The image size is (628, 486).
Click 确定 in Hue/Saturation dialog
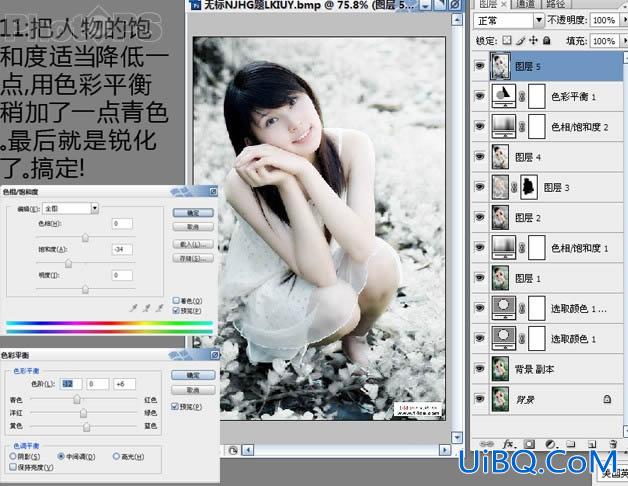193,213
